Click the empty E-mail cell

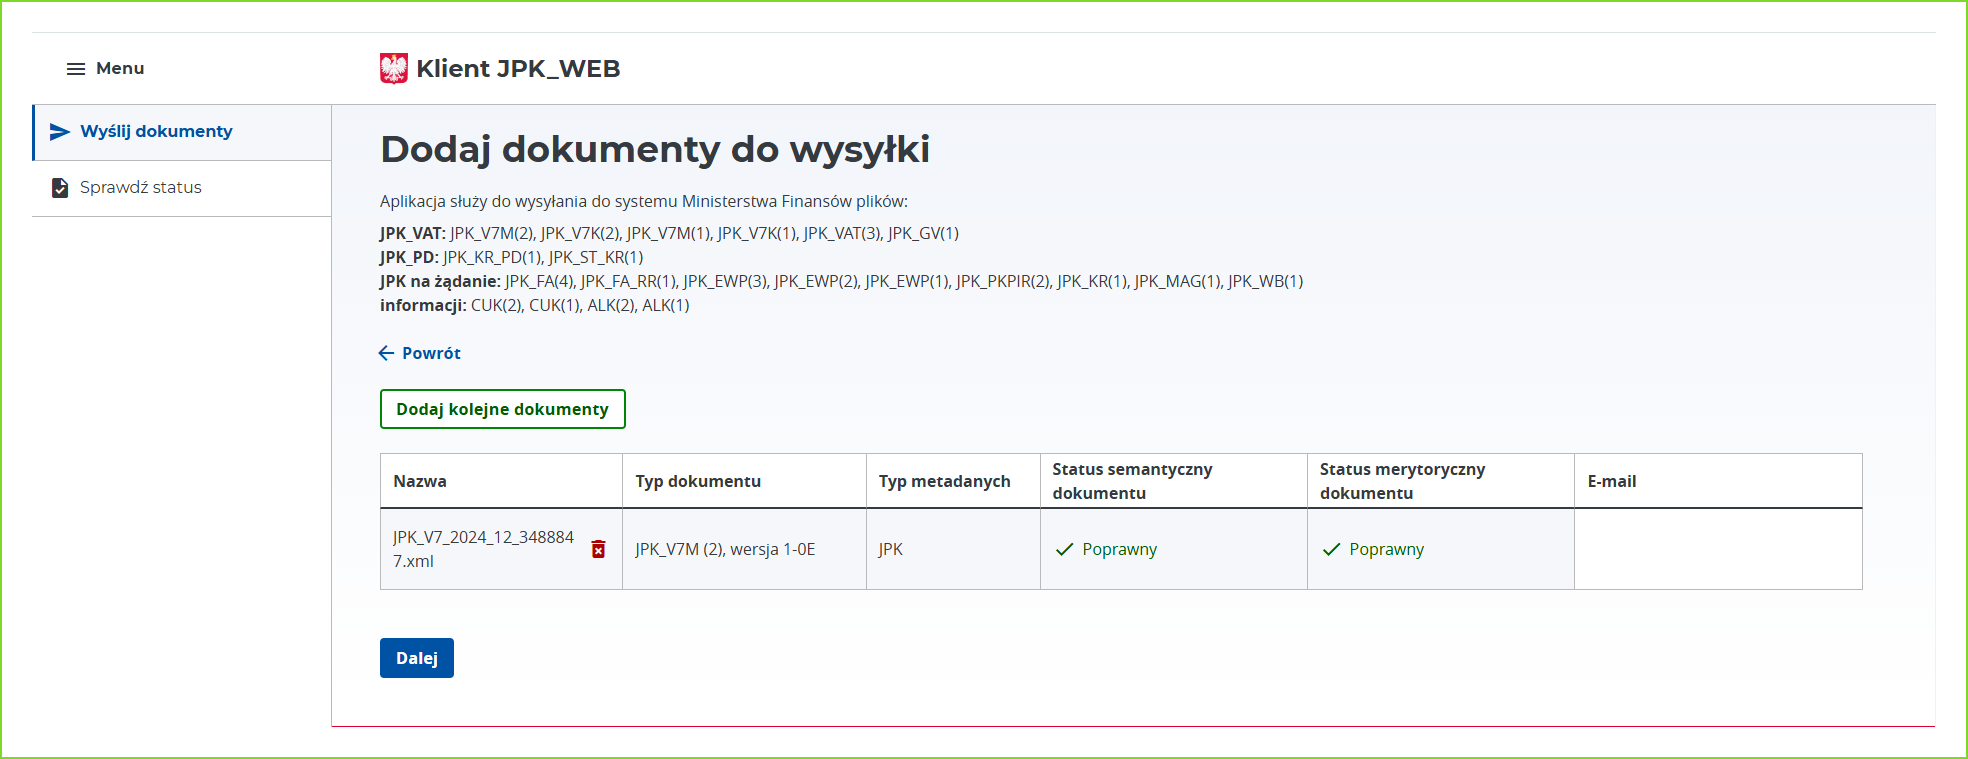click(1718, 549)
